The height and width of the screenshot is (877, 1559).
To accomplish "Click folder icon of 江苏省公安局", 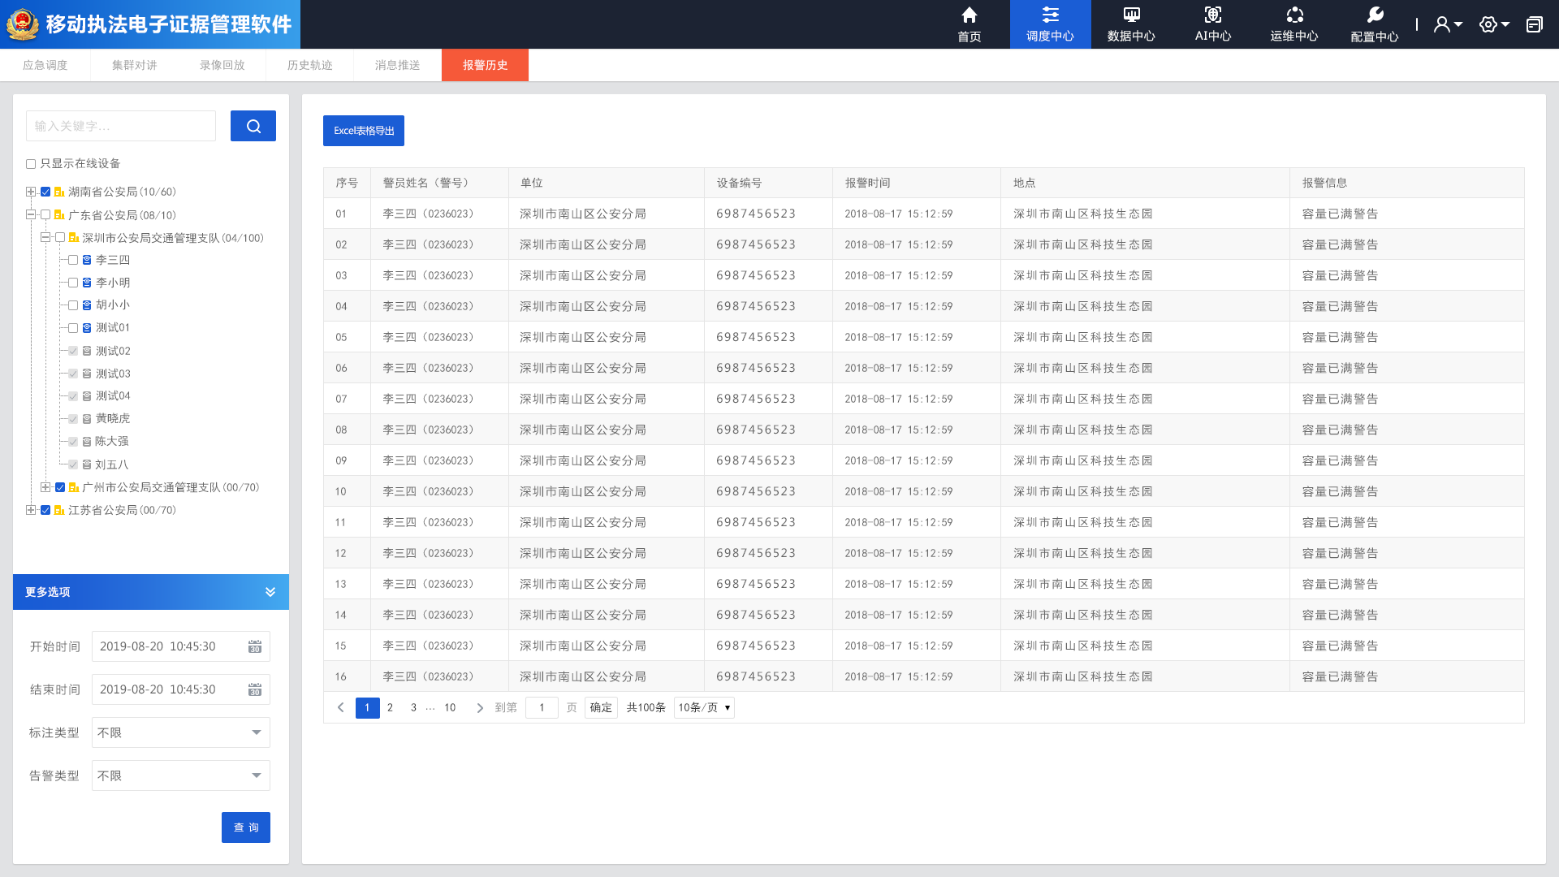I will click(59, 510).
